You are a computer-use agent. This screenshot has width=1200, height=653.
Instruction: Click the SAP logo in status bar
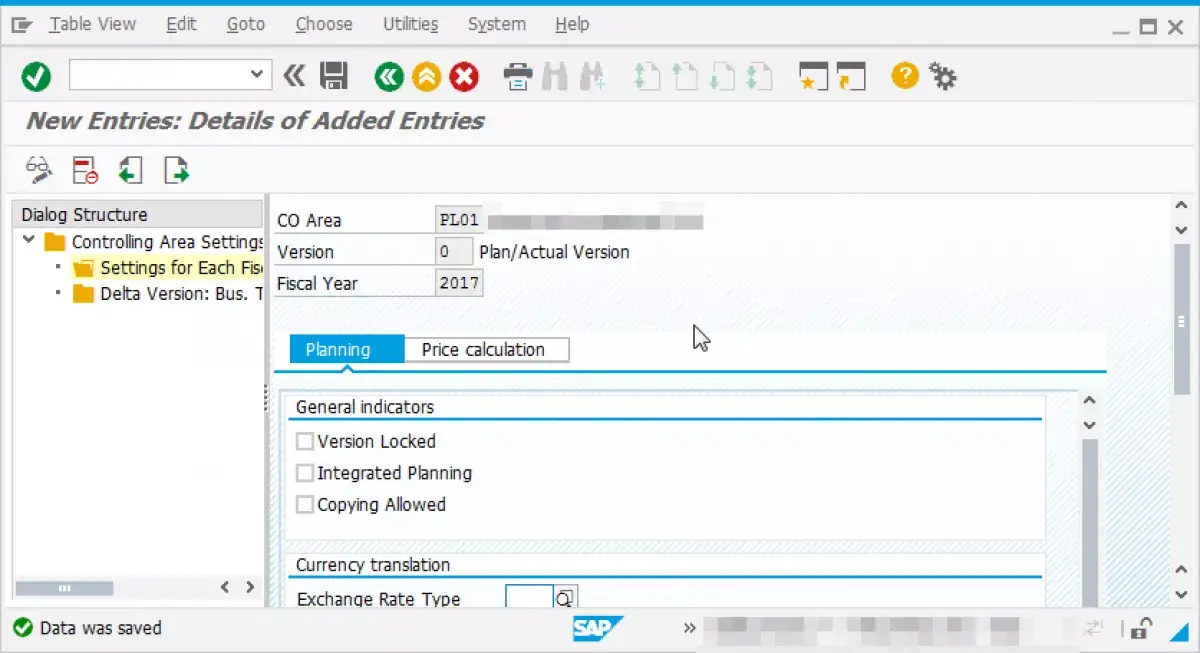tap(598, 628)
